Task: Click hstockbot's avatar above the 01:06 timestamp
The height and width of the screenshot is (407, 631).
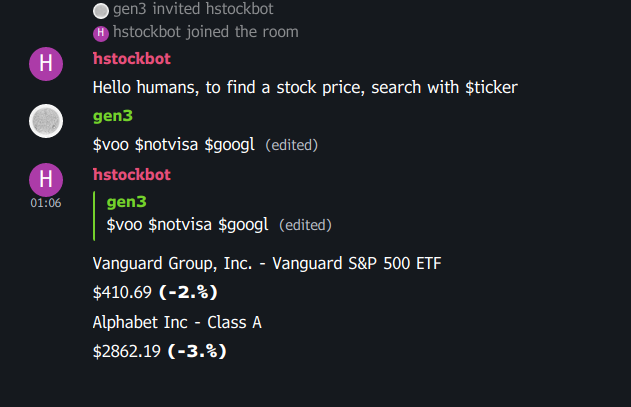Action: pyautogui.click(x=45, y=180)
